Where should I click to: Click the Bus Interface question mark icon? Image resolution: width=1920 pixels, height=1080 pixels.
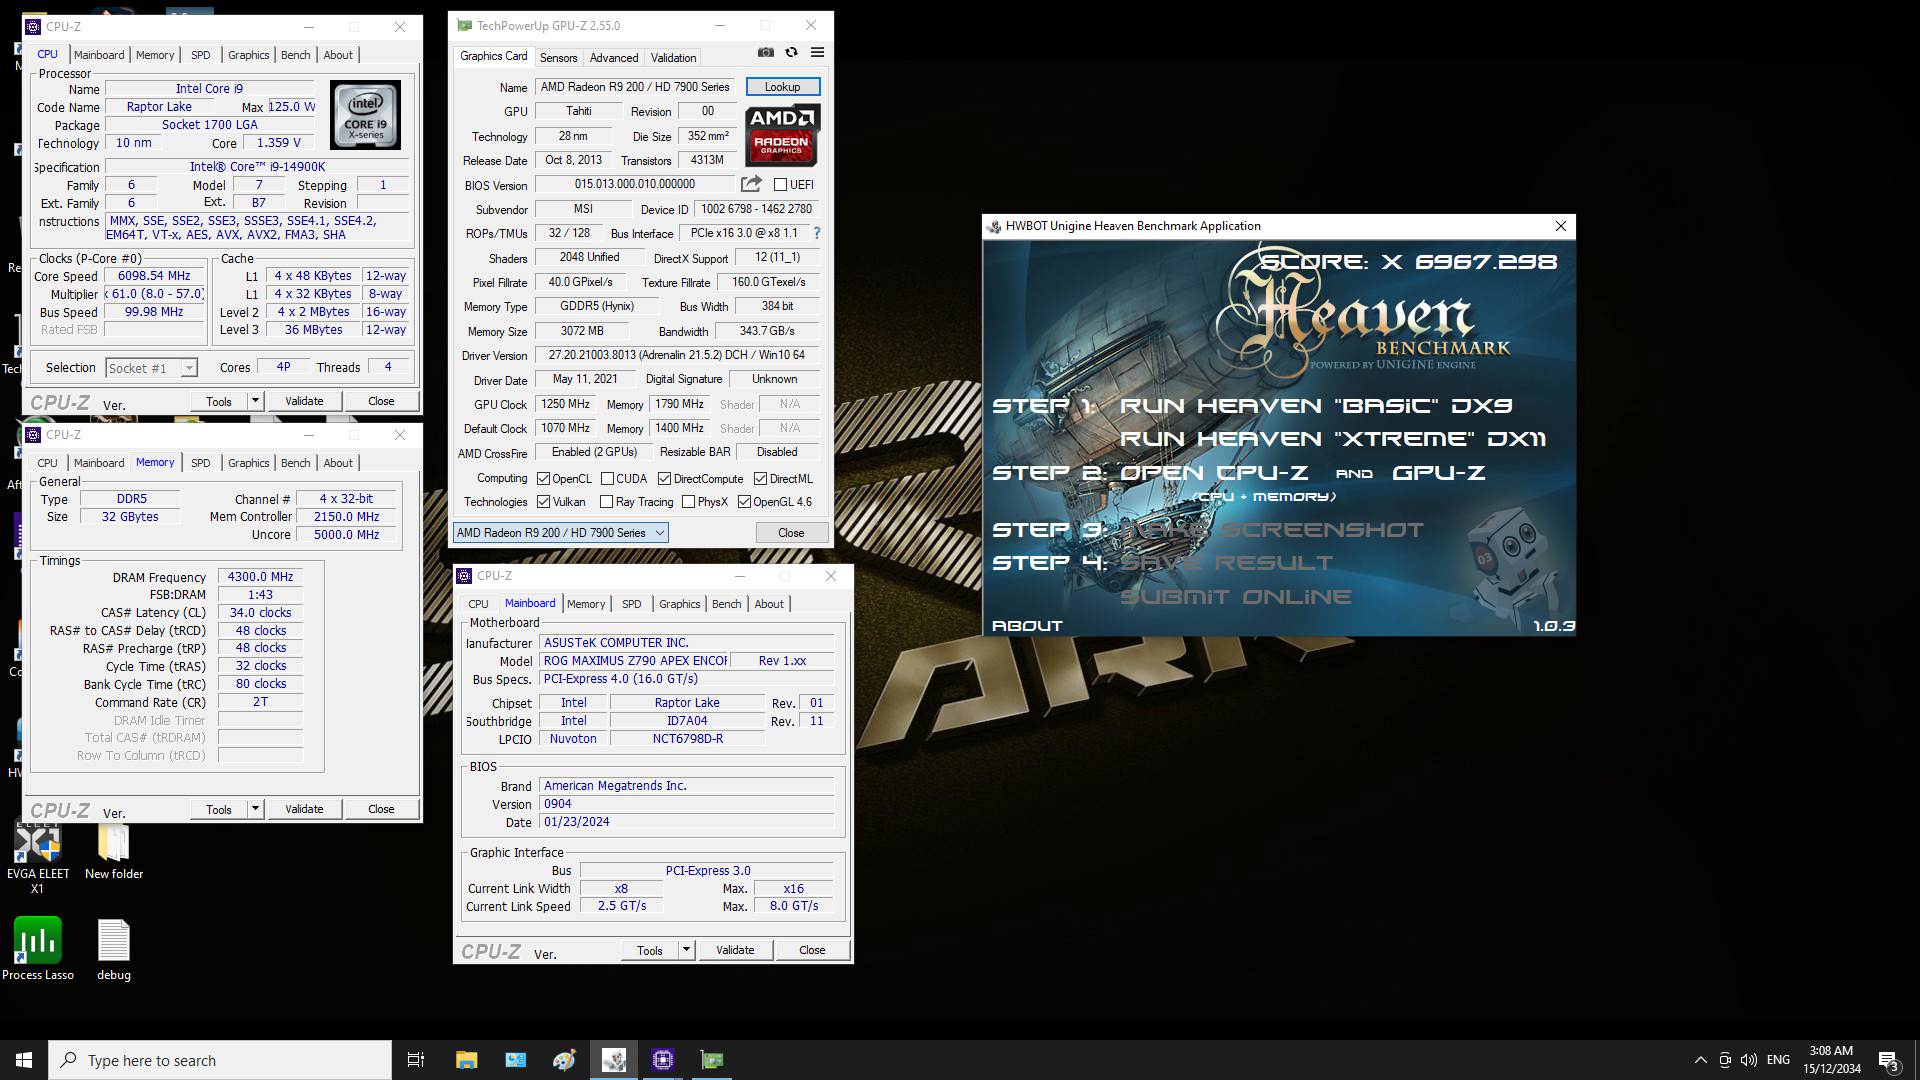click(x=817, y=233)
